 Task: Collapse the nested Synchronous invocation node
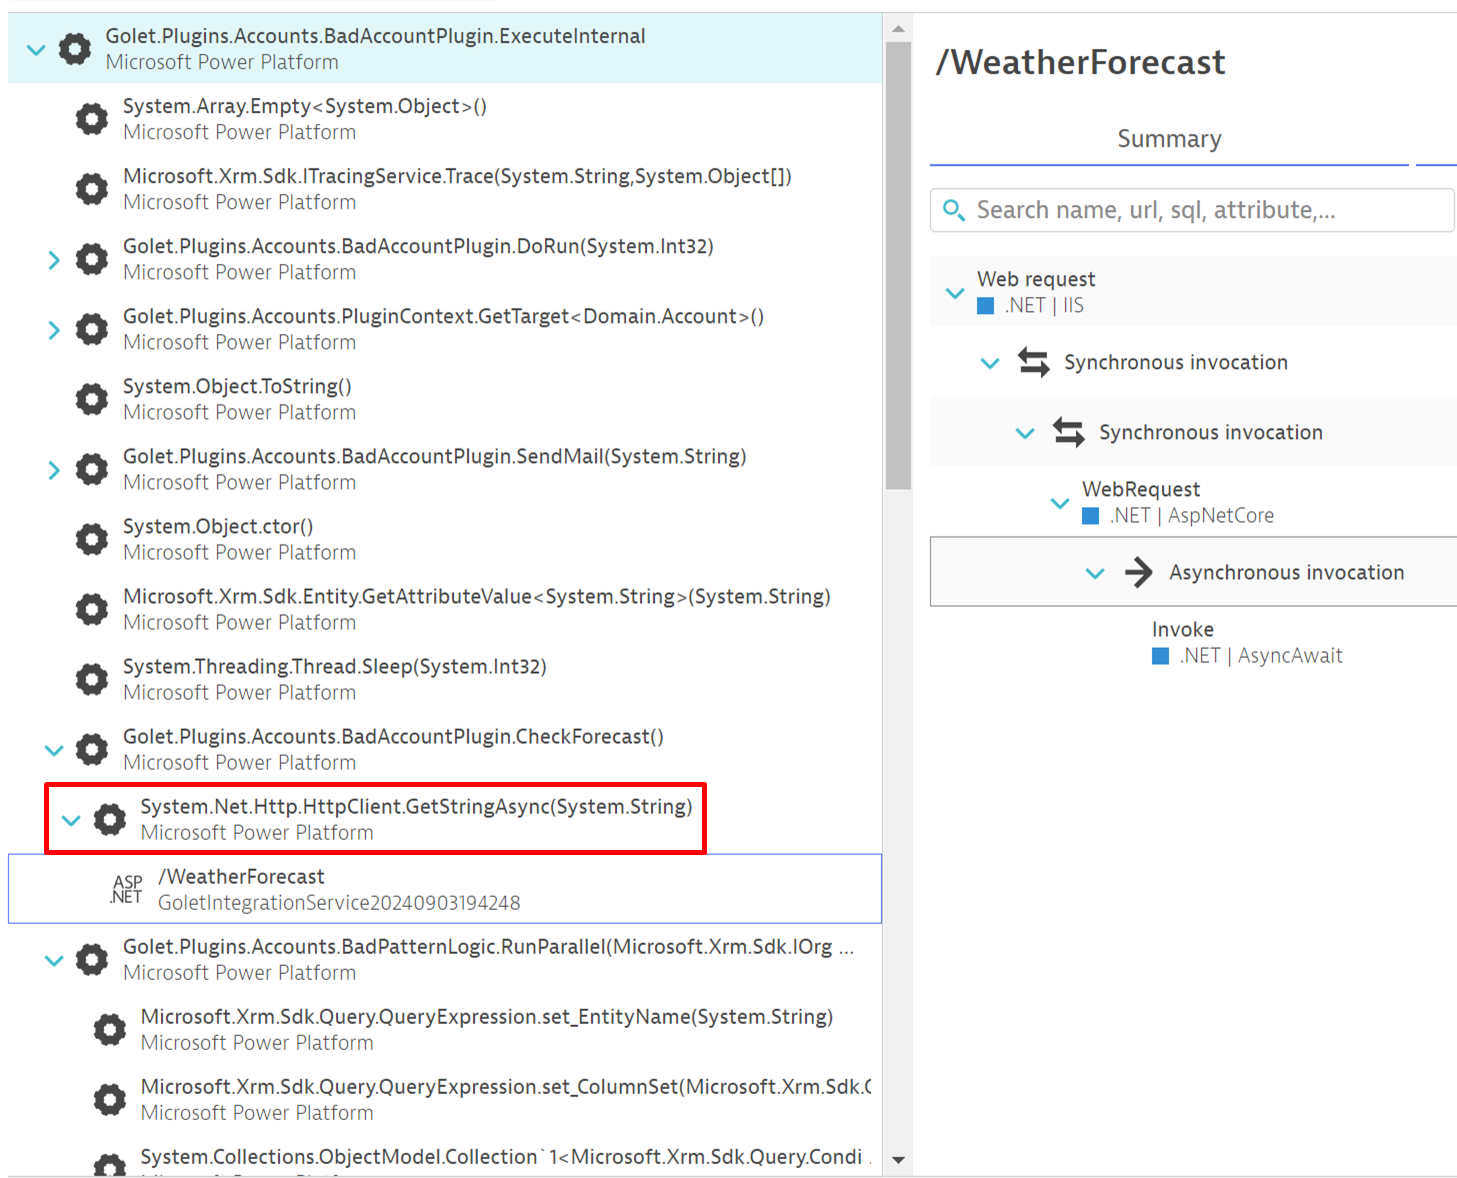tap(1025, 433)
